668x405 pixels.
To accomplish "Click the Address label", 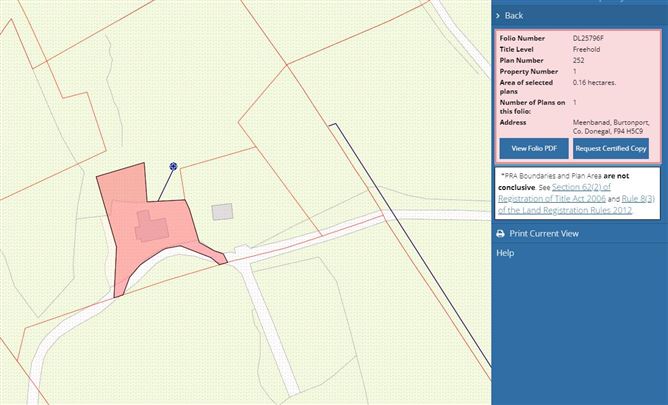I will click(x=513, y=123).
